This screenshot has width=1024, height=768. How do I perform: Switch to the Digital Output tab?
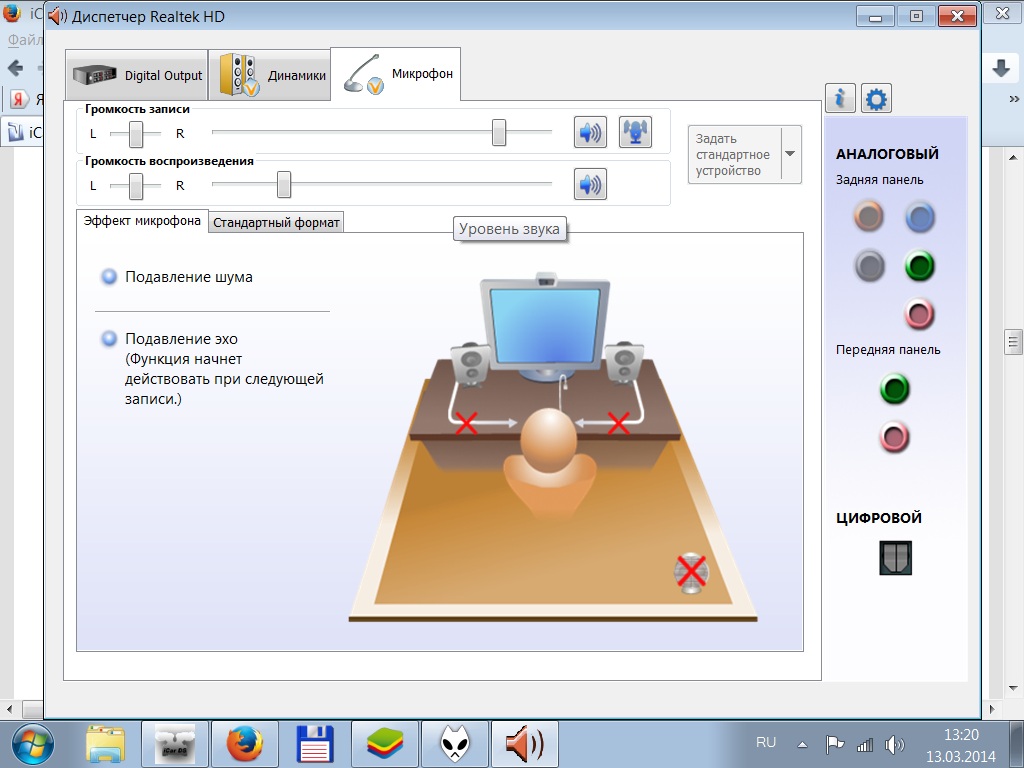pos(136,75)
